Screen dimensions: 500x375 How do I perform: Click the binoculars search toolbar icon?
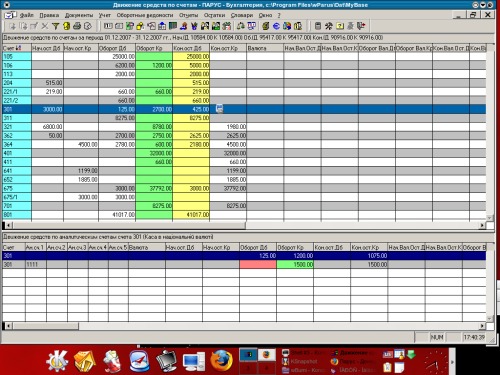205,26
